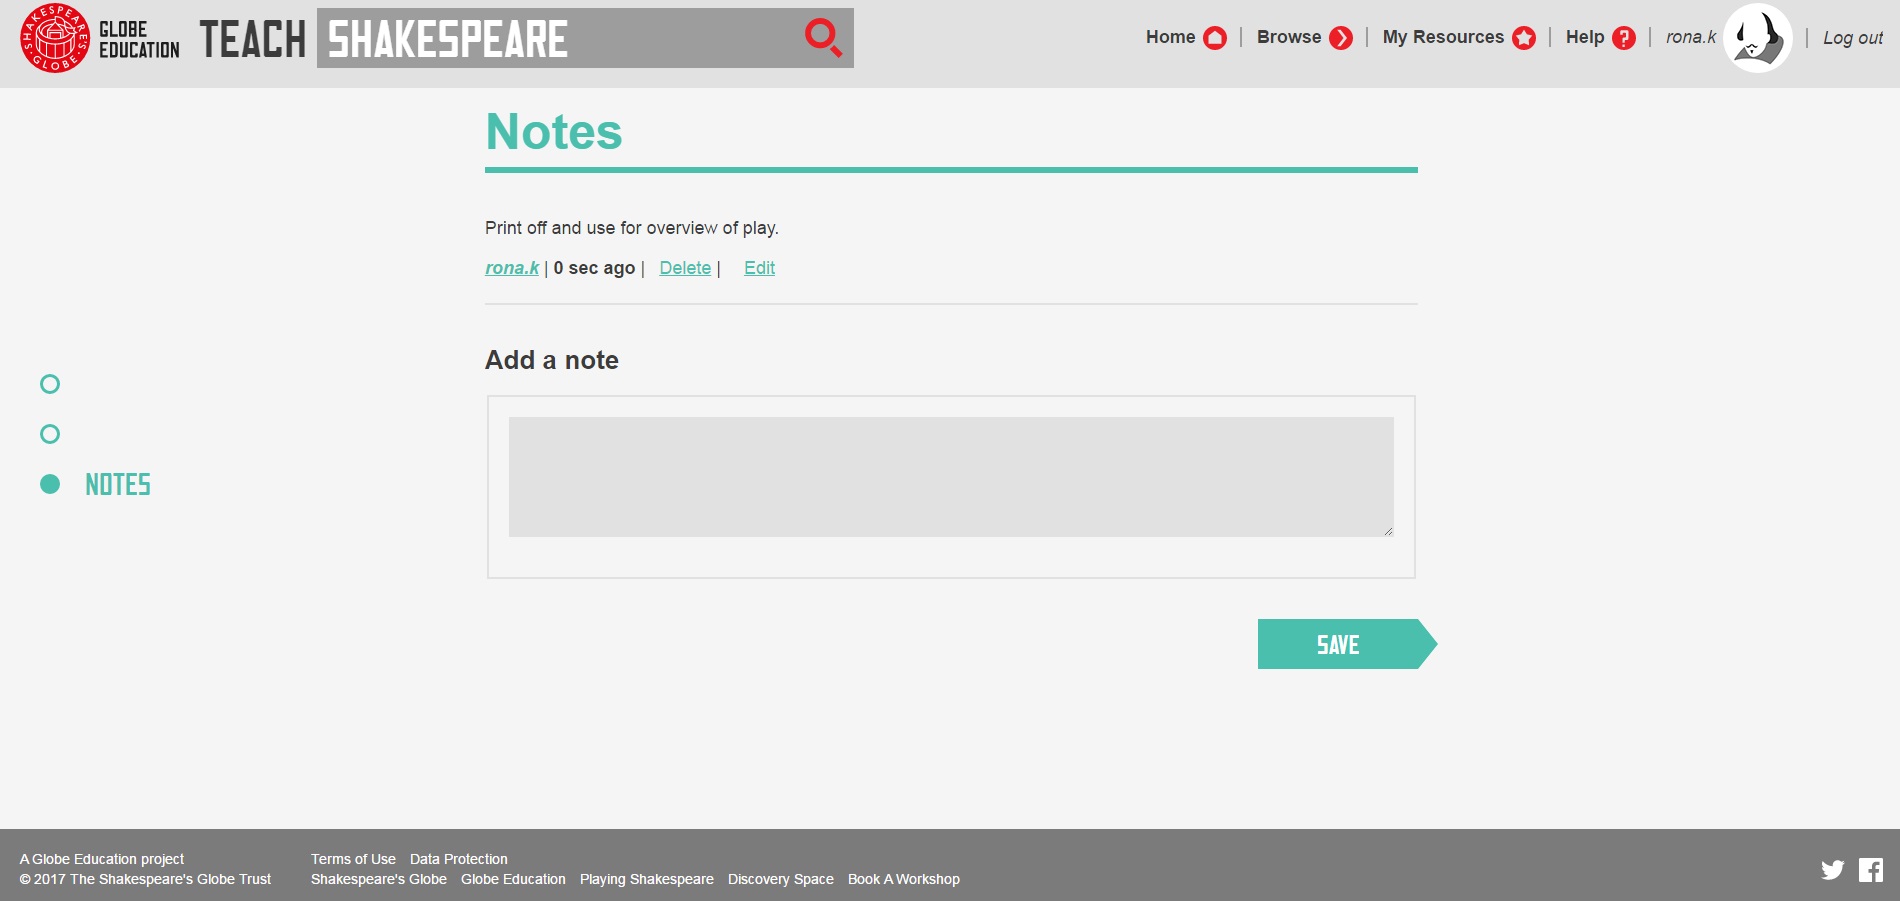This screenshot has height=901, width=1900.
Task: Go to the NOTES sidebar section
Action: click(118, 485)
